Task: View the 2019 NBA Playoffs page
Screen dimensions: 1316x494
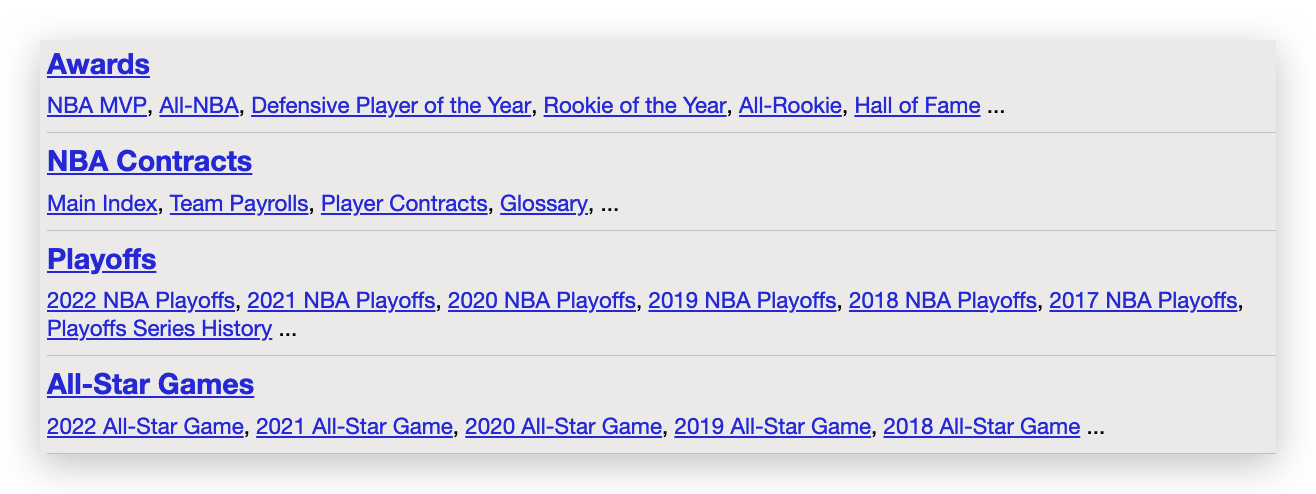Action: 742,301
